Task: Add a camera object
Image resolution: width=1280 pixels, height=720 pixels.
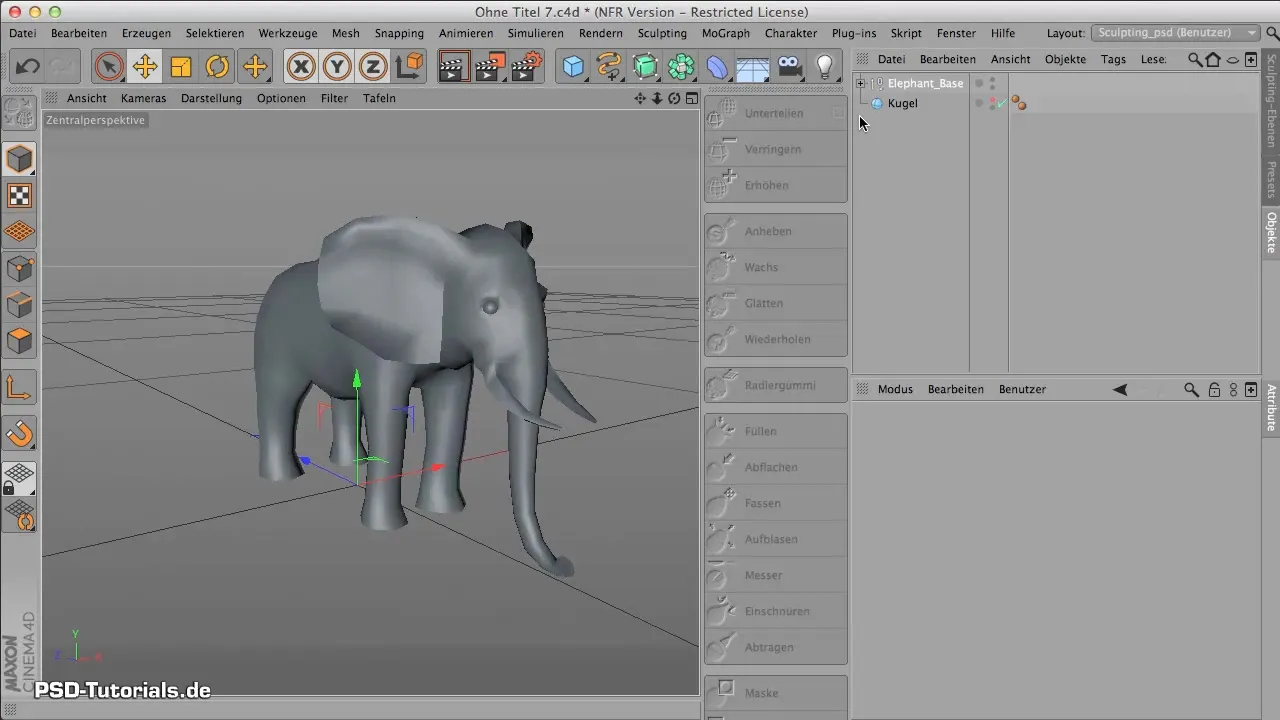Action: click(x=789, y=67)
